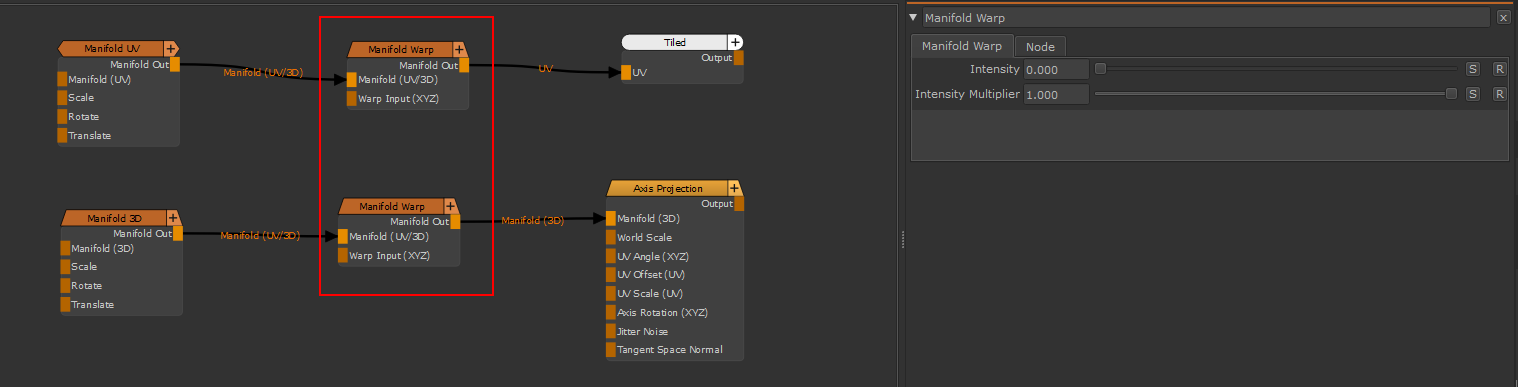Click the Intensity slider track
The width and height of the screenshot is (1518, 387).
pos(1276,69)
